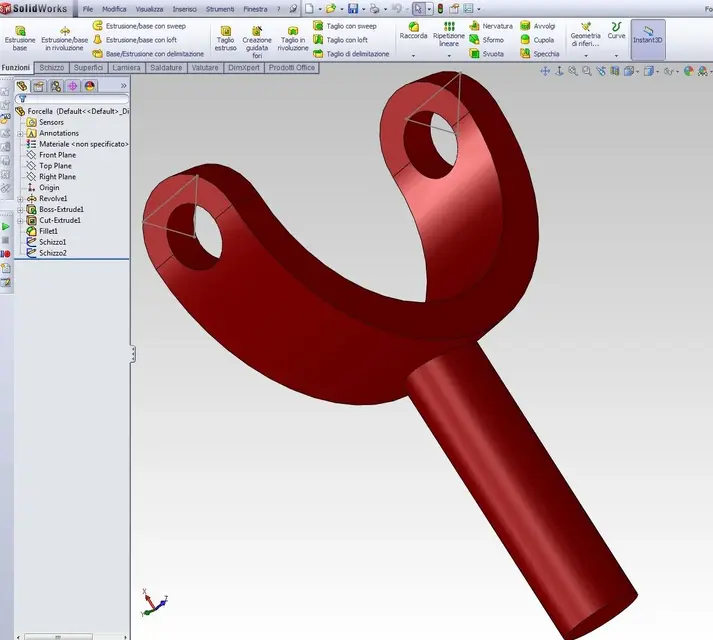Viewport: 713px width, 640px height.
Task: Click the feature tree filter field
Action: [x=72, y=99]
